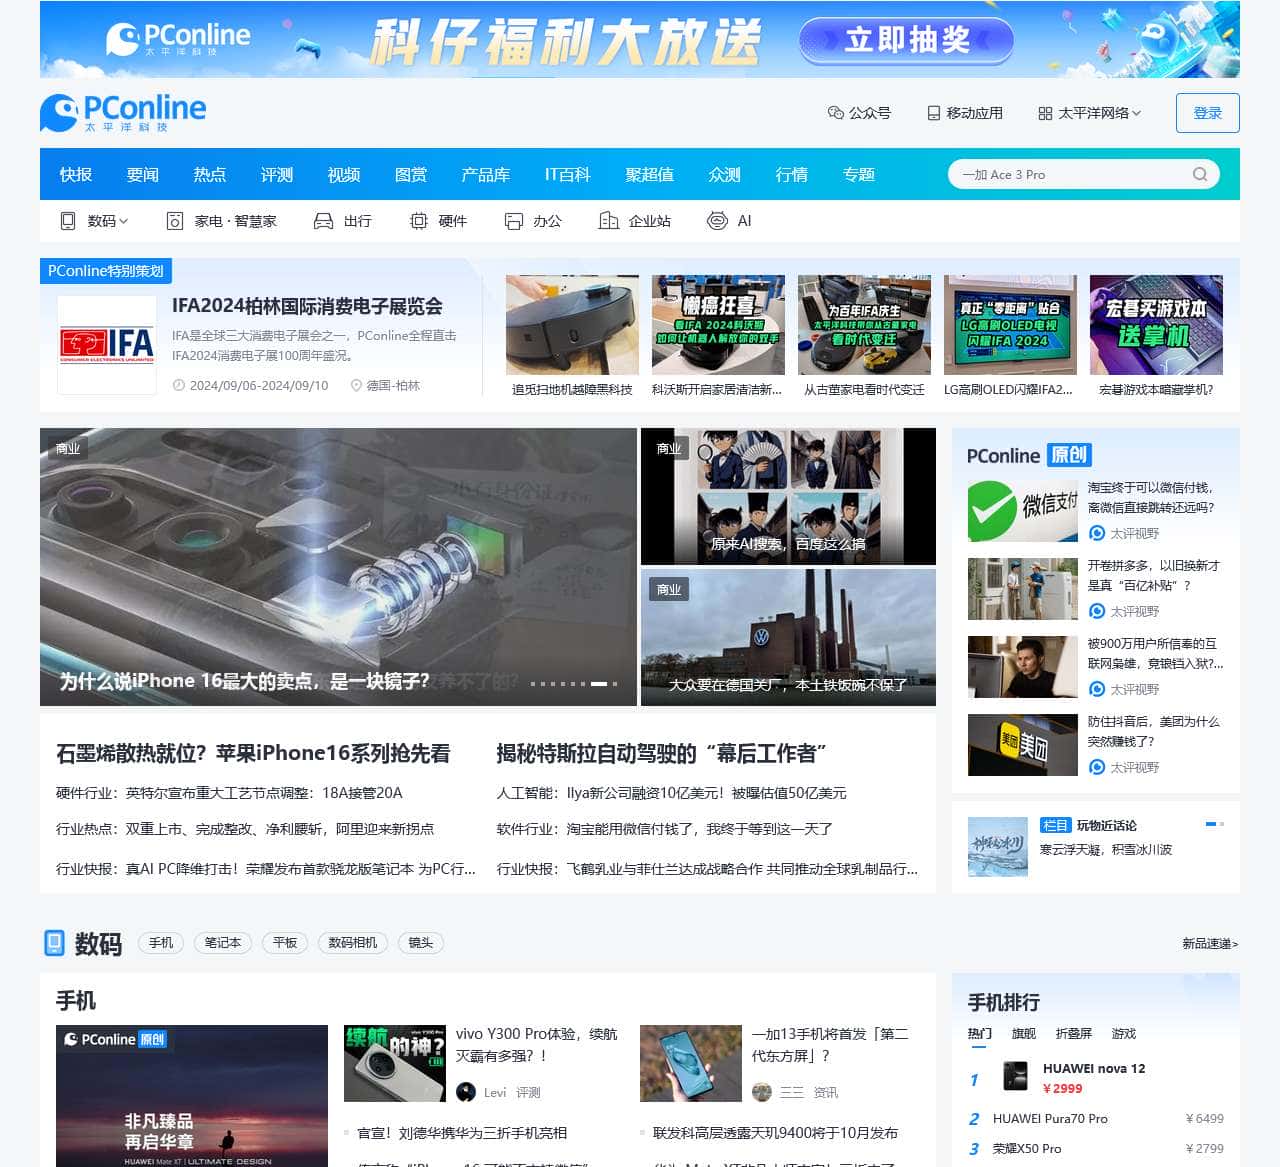Click 太评视野 icon under 淘宝 article
Viewport: 1280px width, 1167px height.
click(1097, 534)
